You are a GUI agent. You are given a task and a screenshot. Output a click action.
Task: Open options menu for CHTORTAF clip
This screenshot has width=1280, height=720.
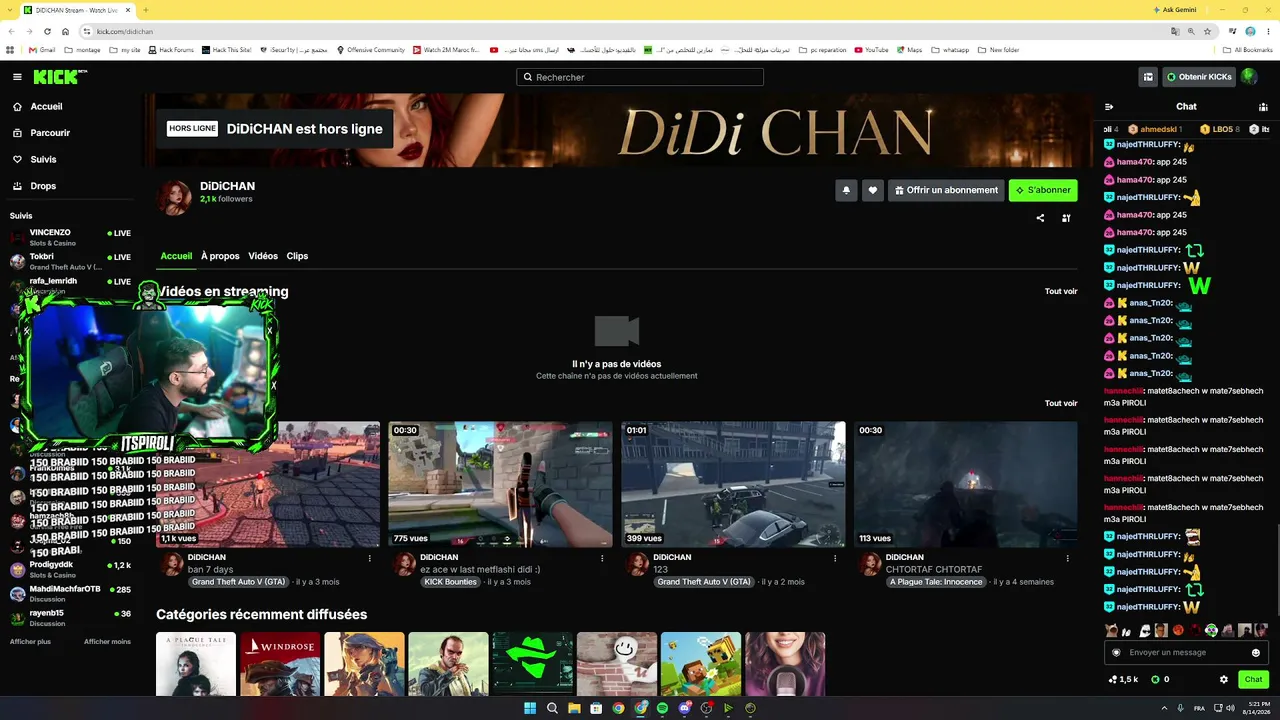[1067, 558]
